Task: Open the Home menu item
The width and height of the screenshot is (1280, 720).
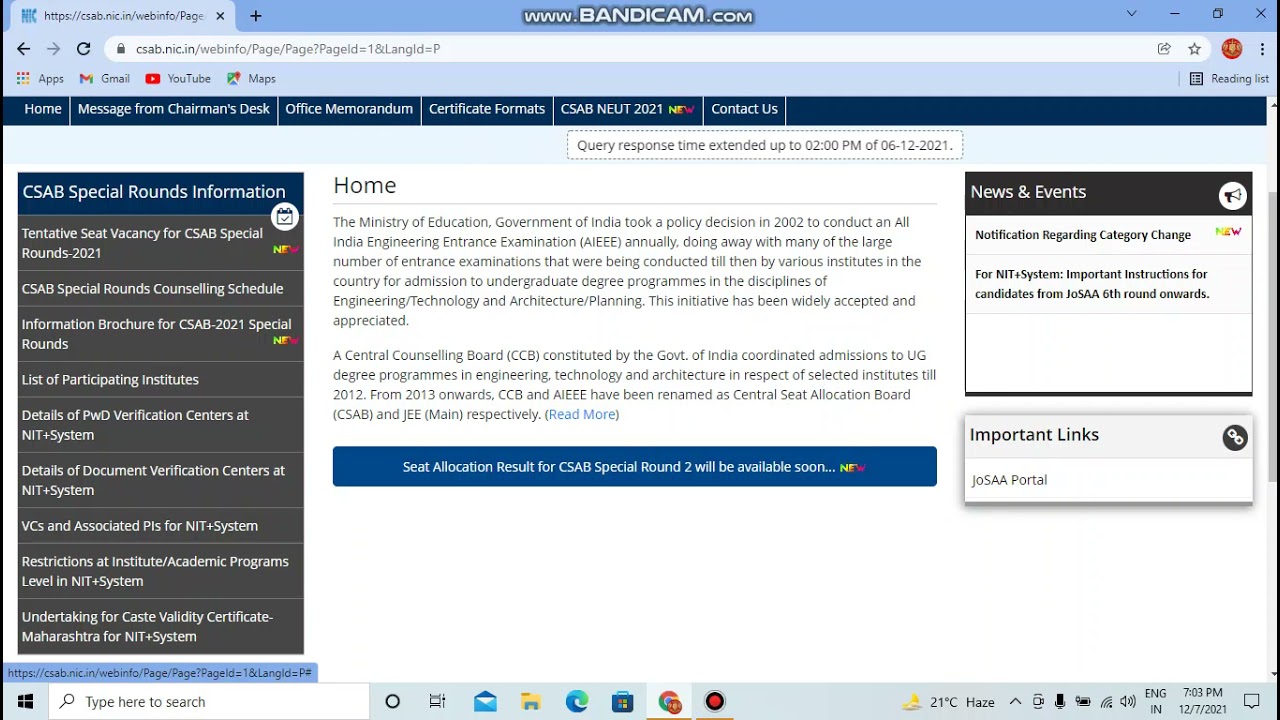Action: coord(43,109)
